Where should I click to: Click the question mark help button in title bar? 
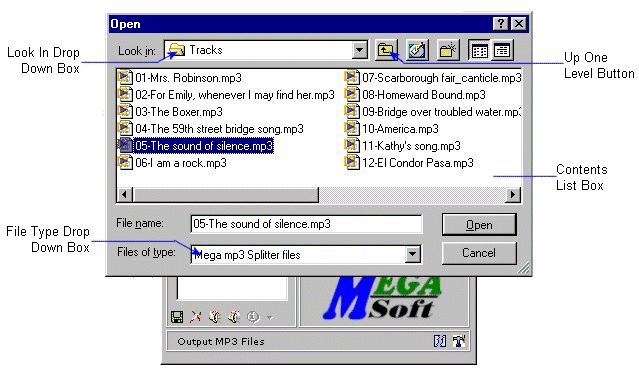pos(501,24)
